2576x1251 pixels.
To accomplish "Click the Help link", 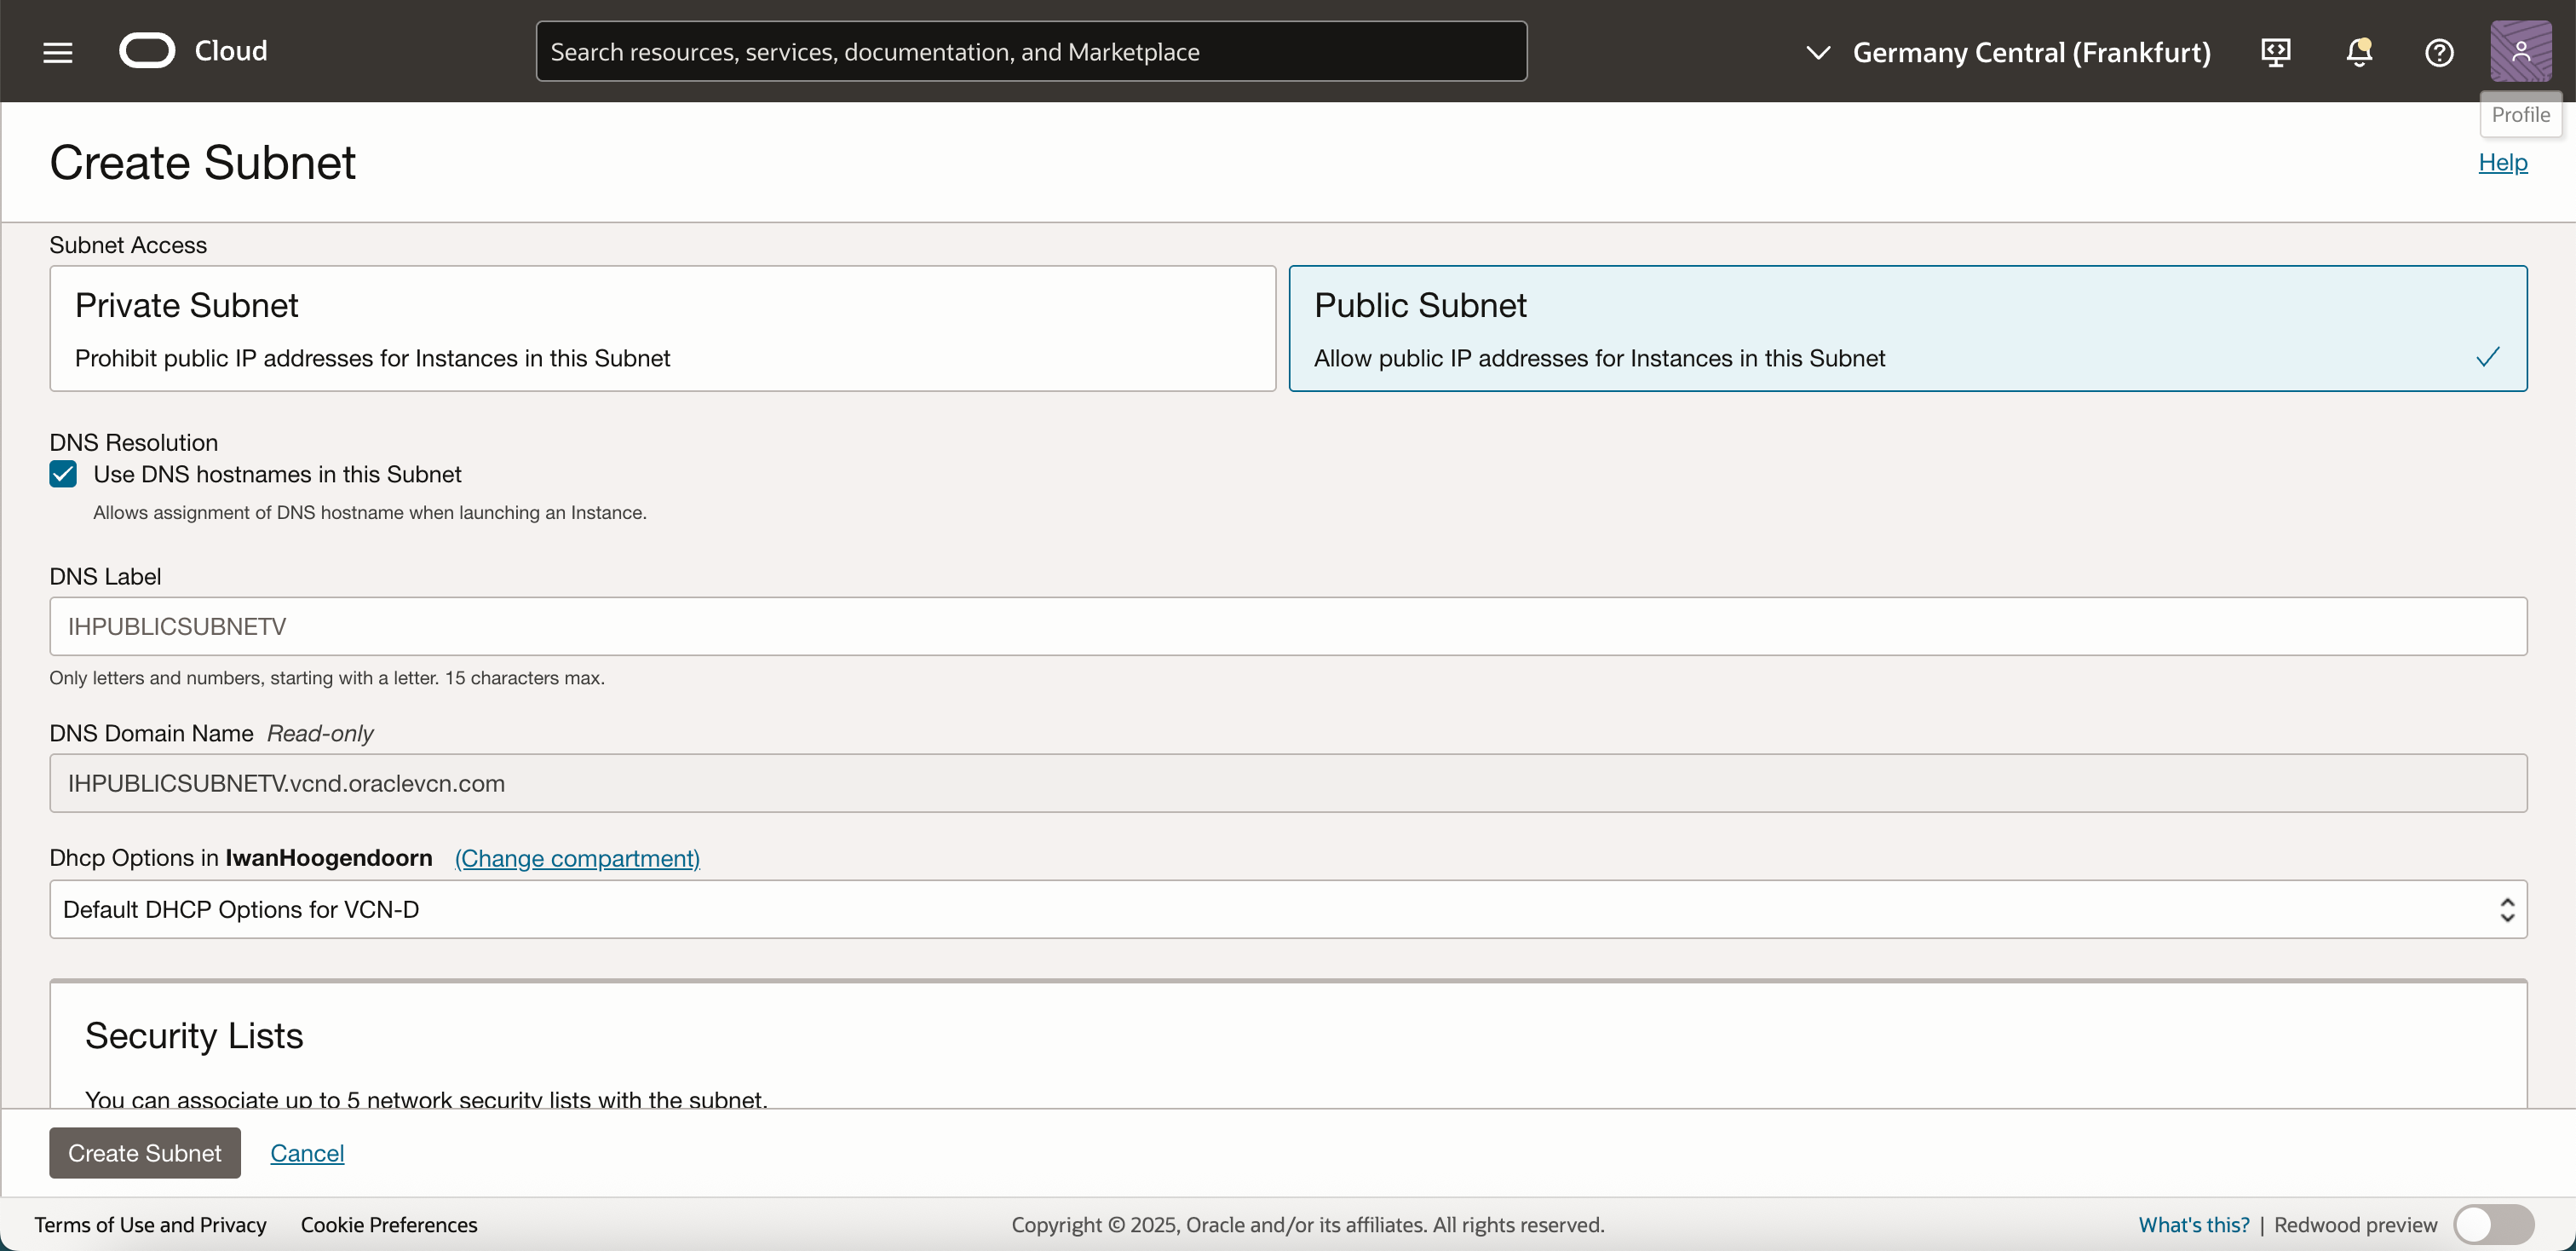I will click(2502, 162).
